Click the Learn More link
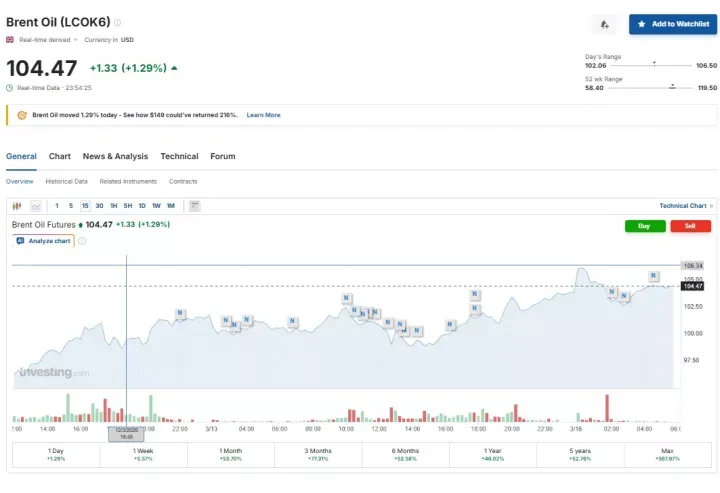 pyautogui.click(x=263, y=115)
